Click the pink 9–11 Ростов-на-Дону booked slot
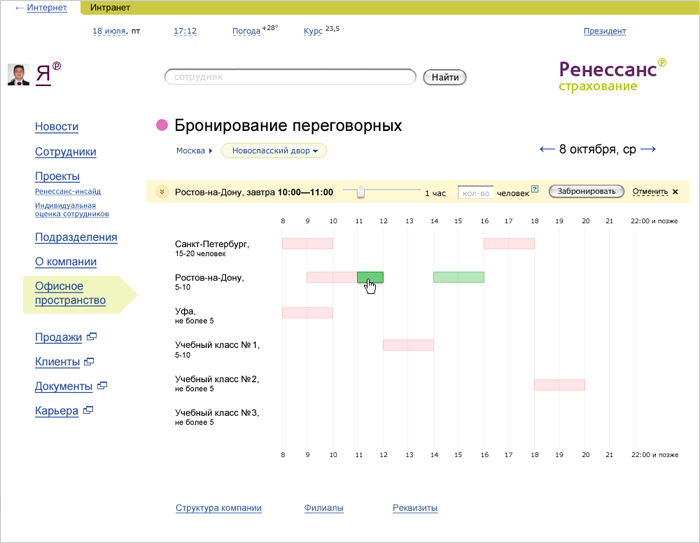 pos(332,277)
